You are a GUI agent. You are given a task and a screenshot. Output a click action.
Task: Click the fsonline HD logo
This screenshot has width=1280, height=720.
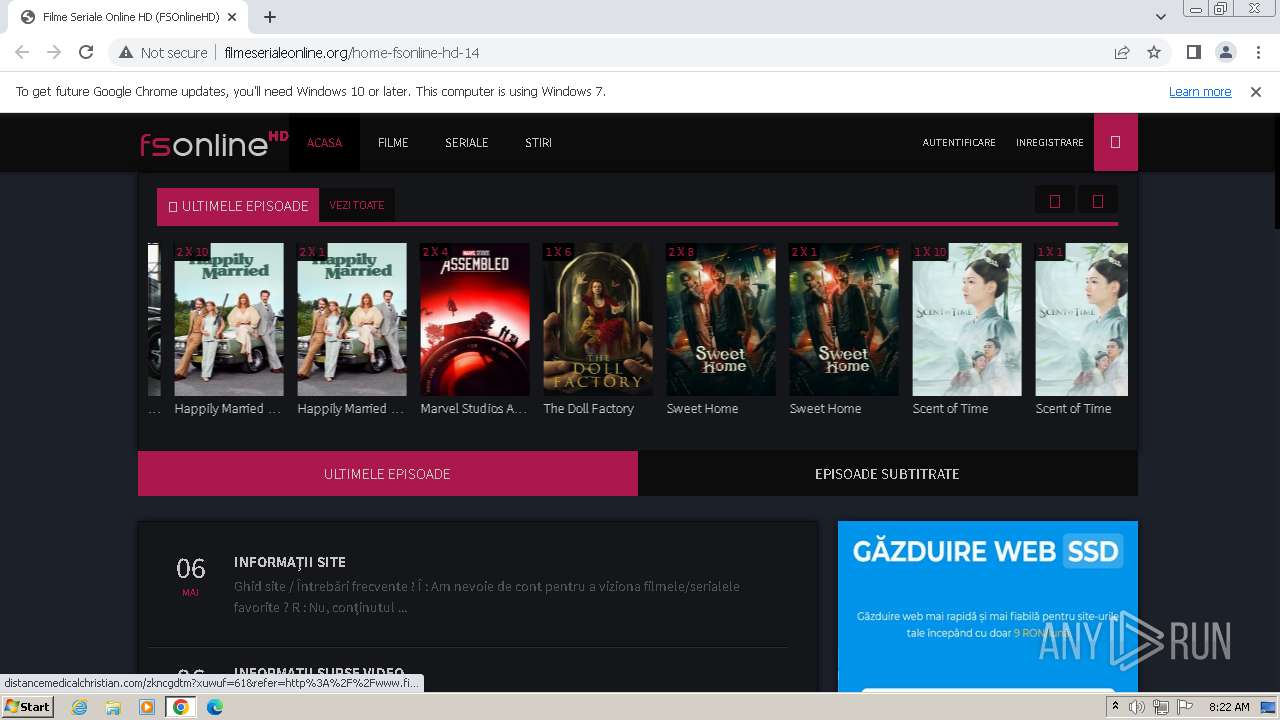[x=214, y=143]
